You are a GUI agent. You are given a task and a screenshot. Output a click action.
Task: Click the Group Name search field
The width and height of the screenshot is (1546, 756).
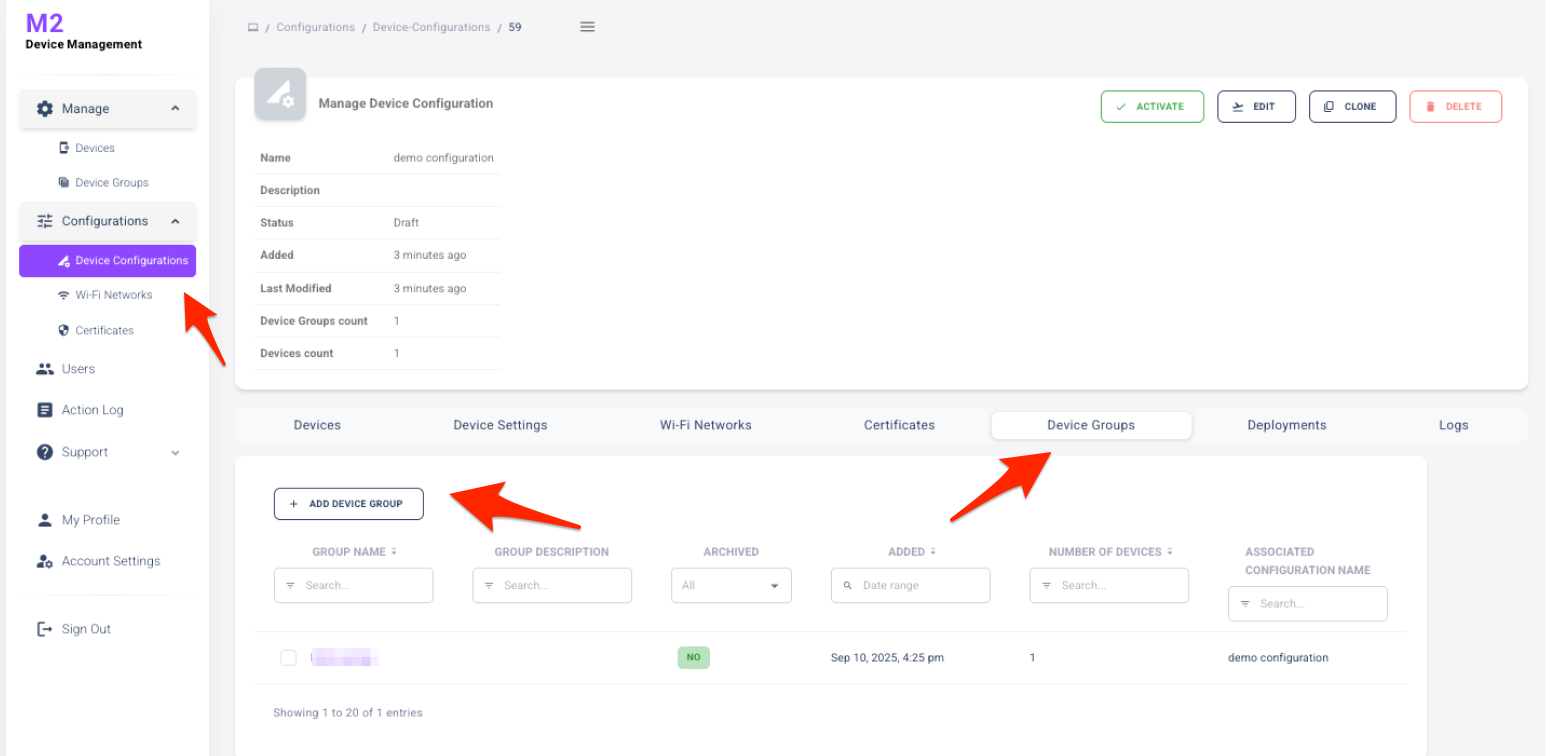click(353, 585)
